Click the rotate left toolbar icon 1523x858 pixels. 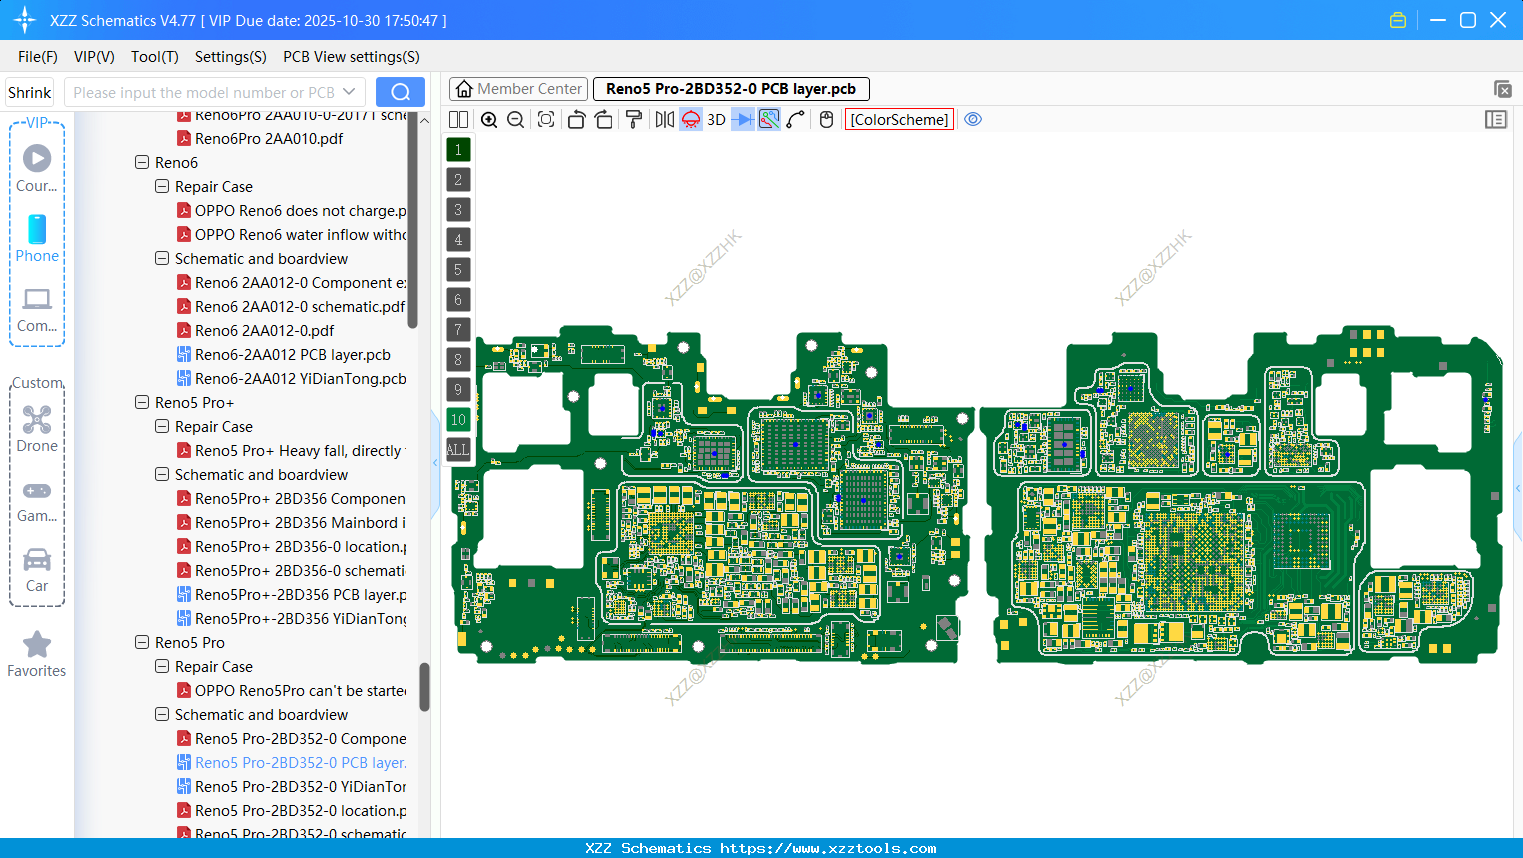pyautogui.click(x=576, y=119)
